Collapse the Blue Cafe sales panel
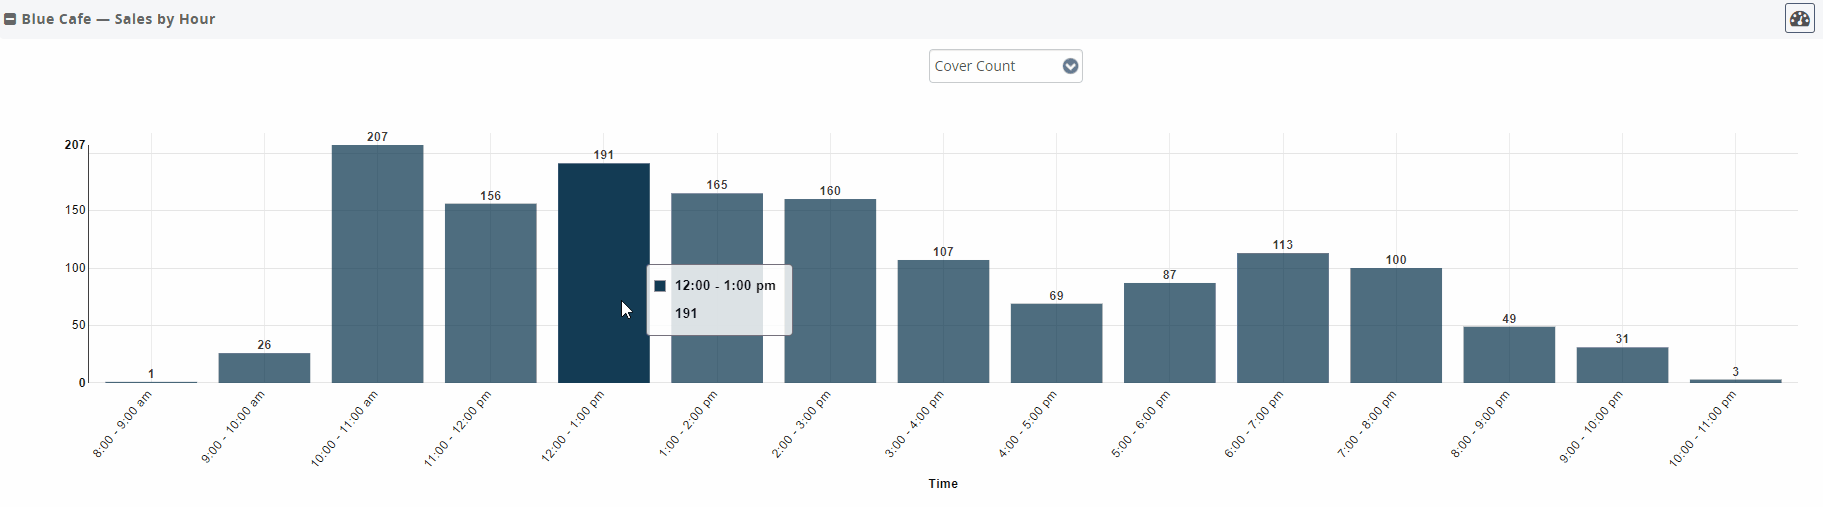The image size is (1823, 507). (10, 19)
